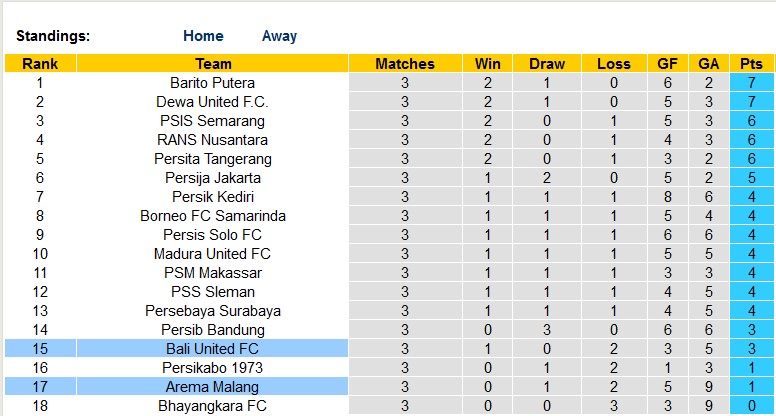The width and height of the screenshot is (776, 416).
Task: Click the Matches column header
Action: point(405,63)
